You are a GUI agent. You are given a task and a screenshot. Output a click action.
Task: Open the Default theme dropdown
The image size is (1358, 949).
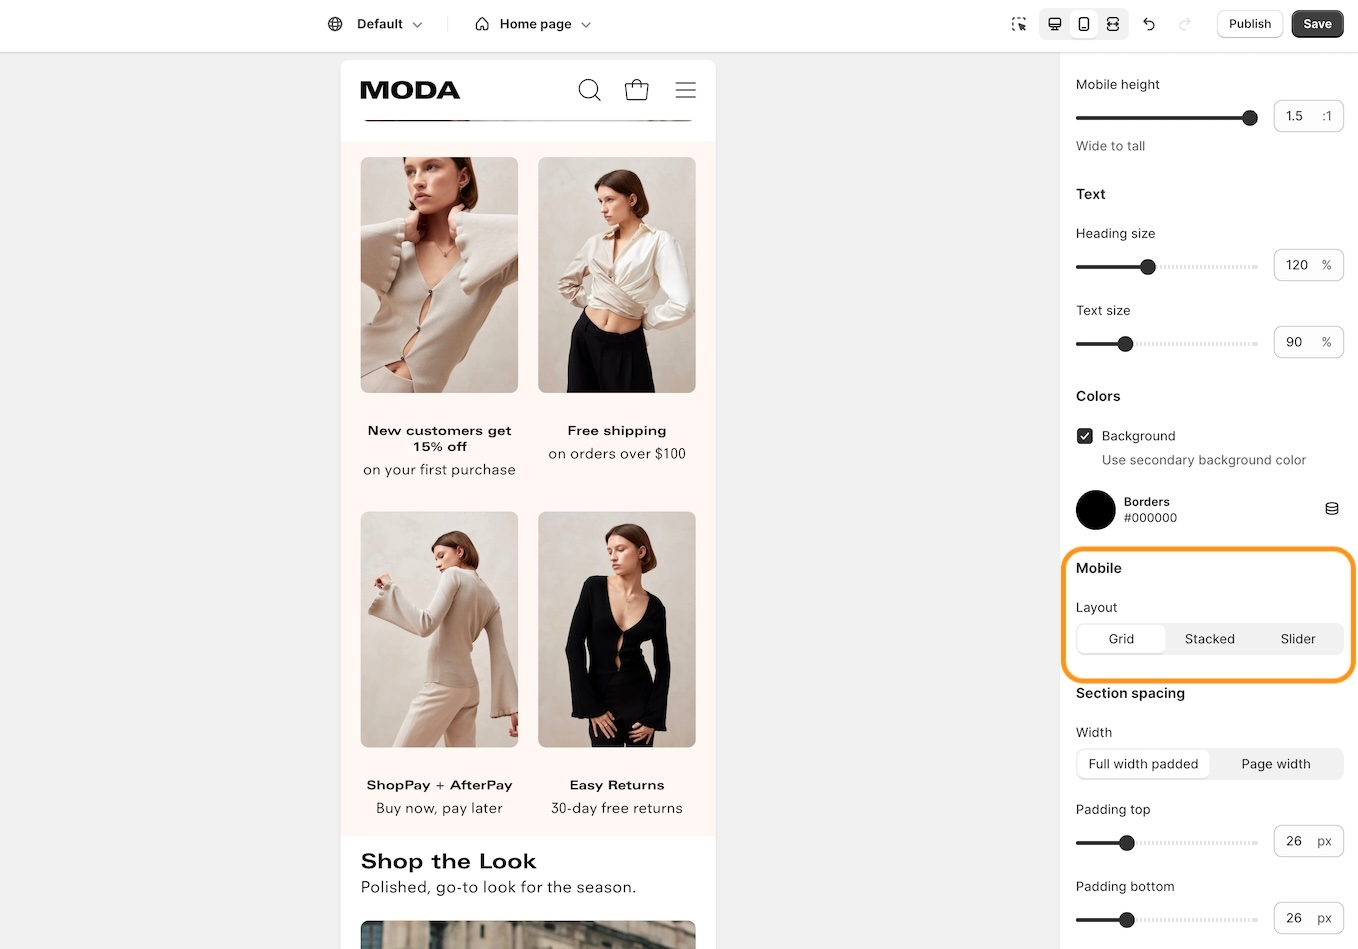376,24
